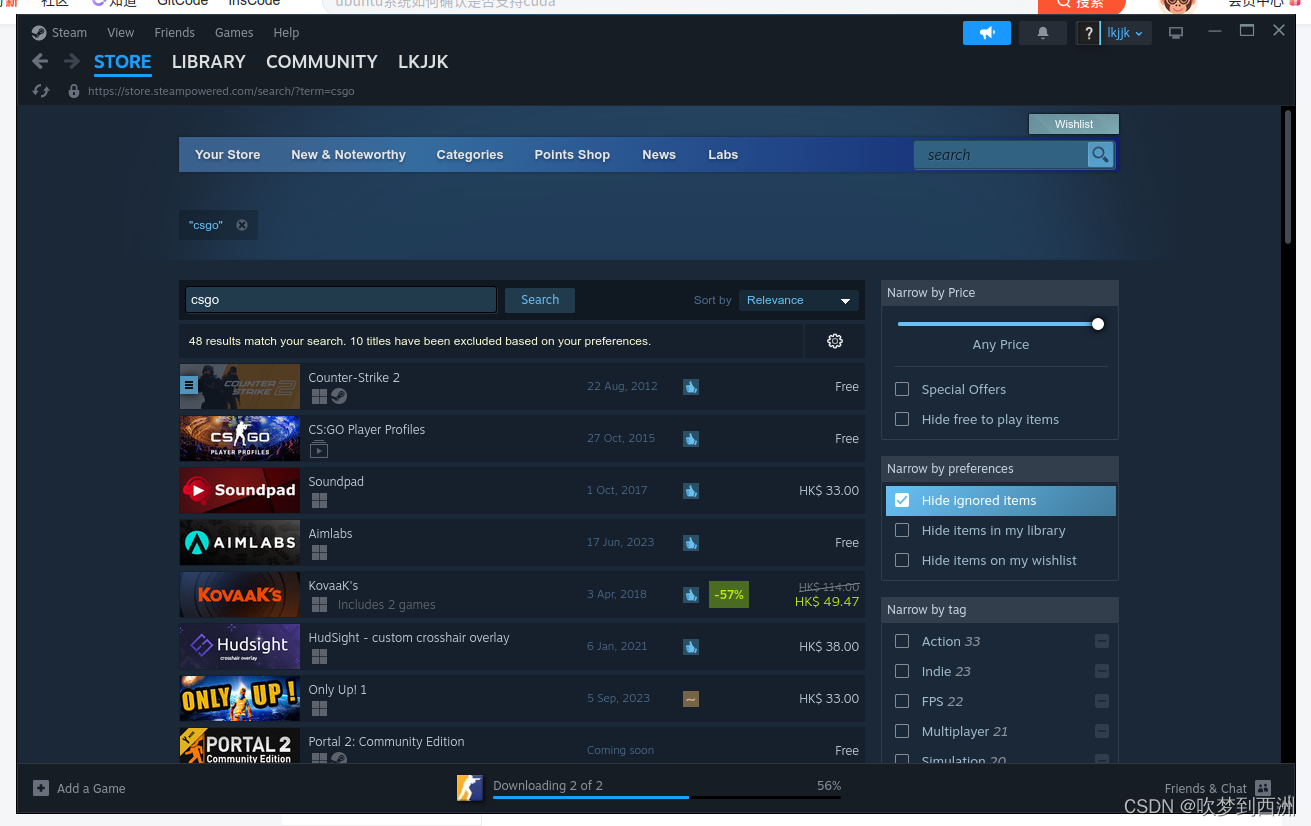Tick the Multiplayer tag checkbox

coord(902,731)
